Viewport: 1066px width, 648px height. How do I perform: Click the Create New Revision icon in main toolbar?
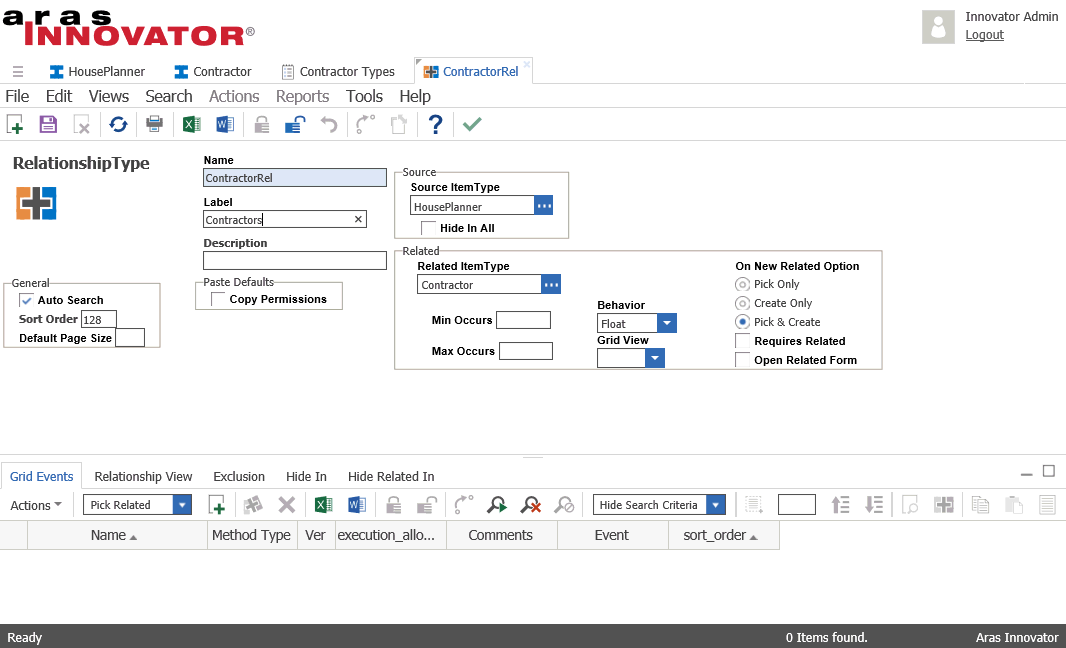[399, 124]
